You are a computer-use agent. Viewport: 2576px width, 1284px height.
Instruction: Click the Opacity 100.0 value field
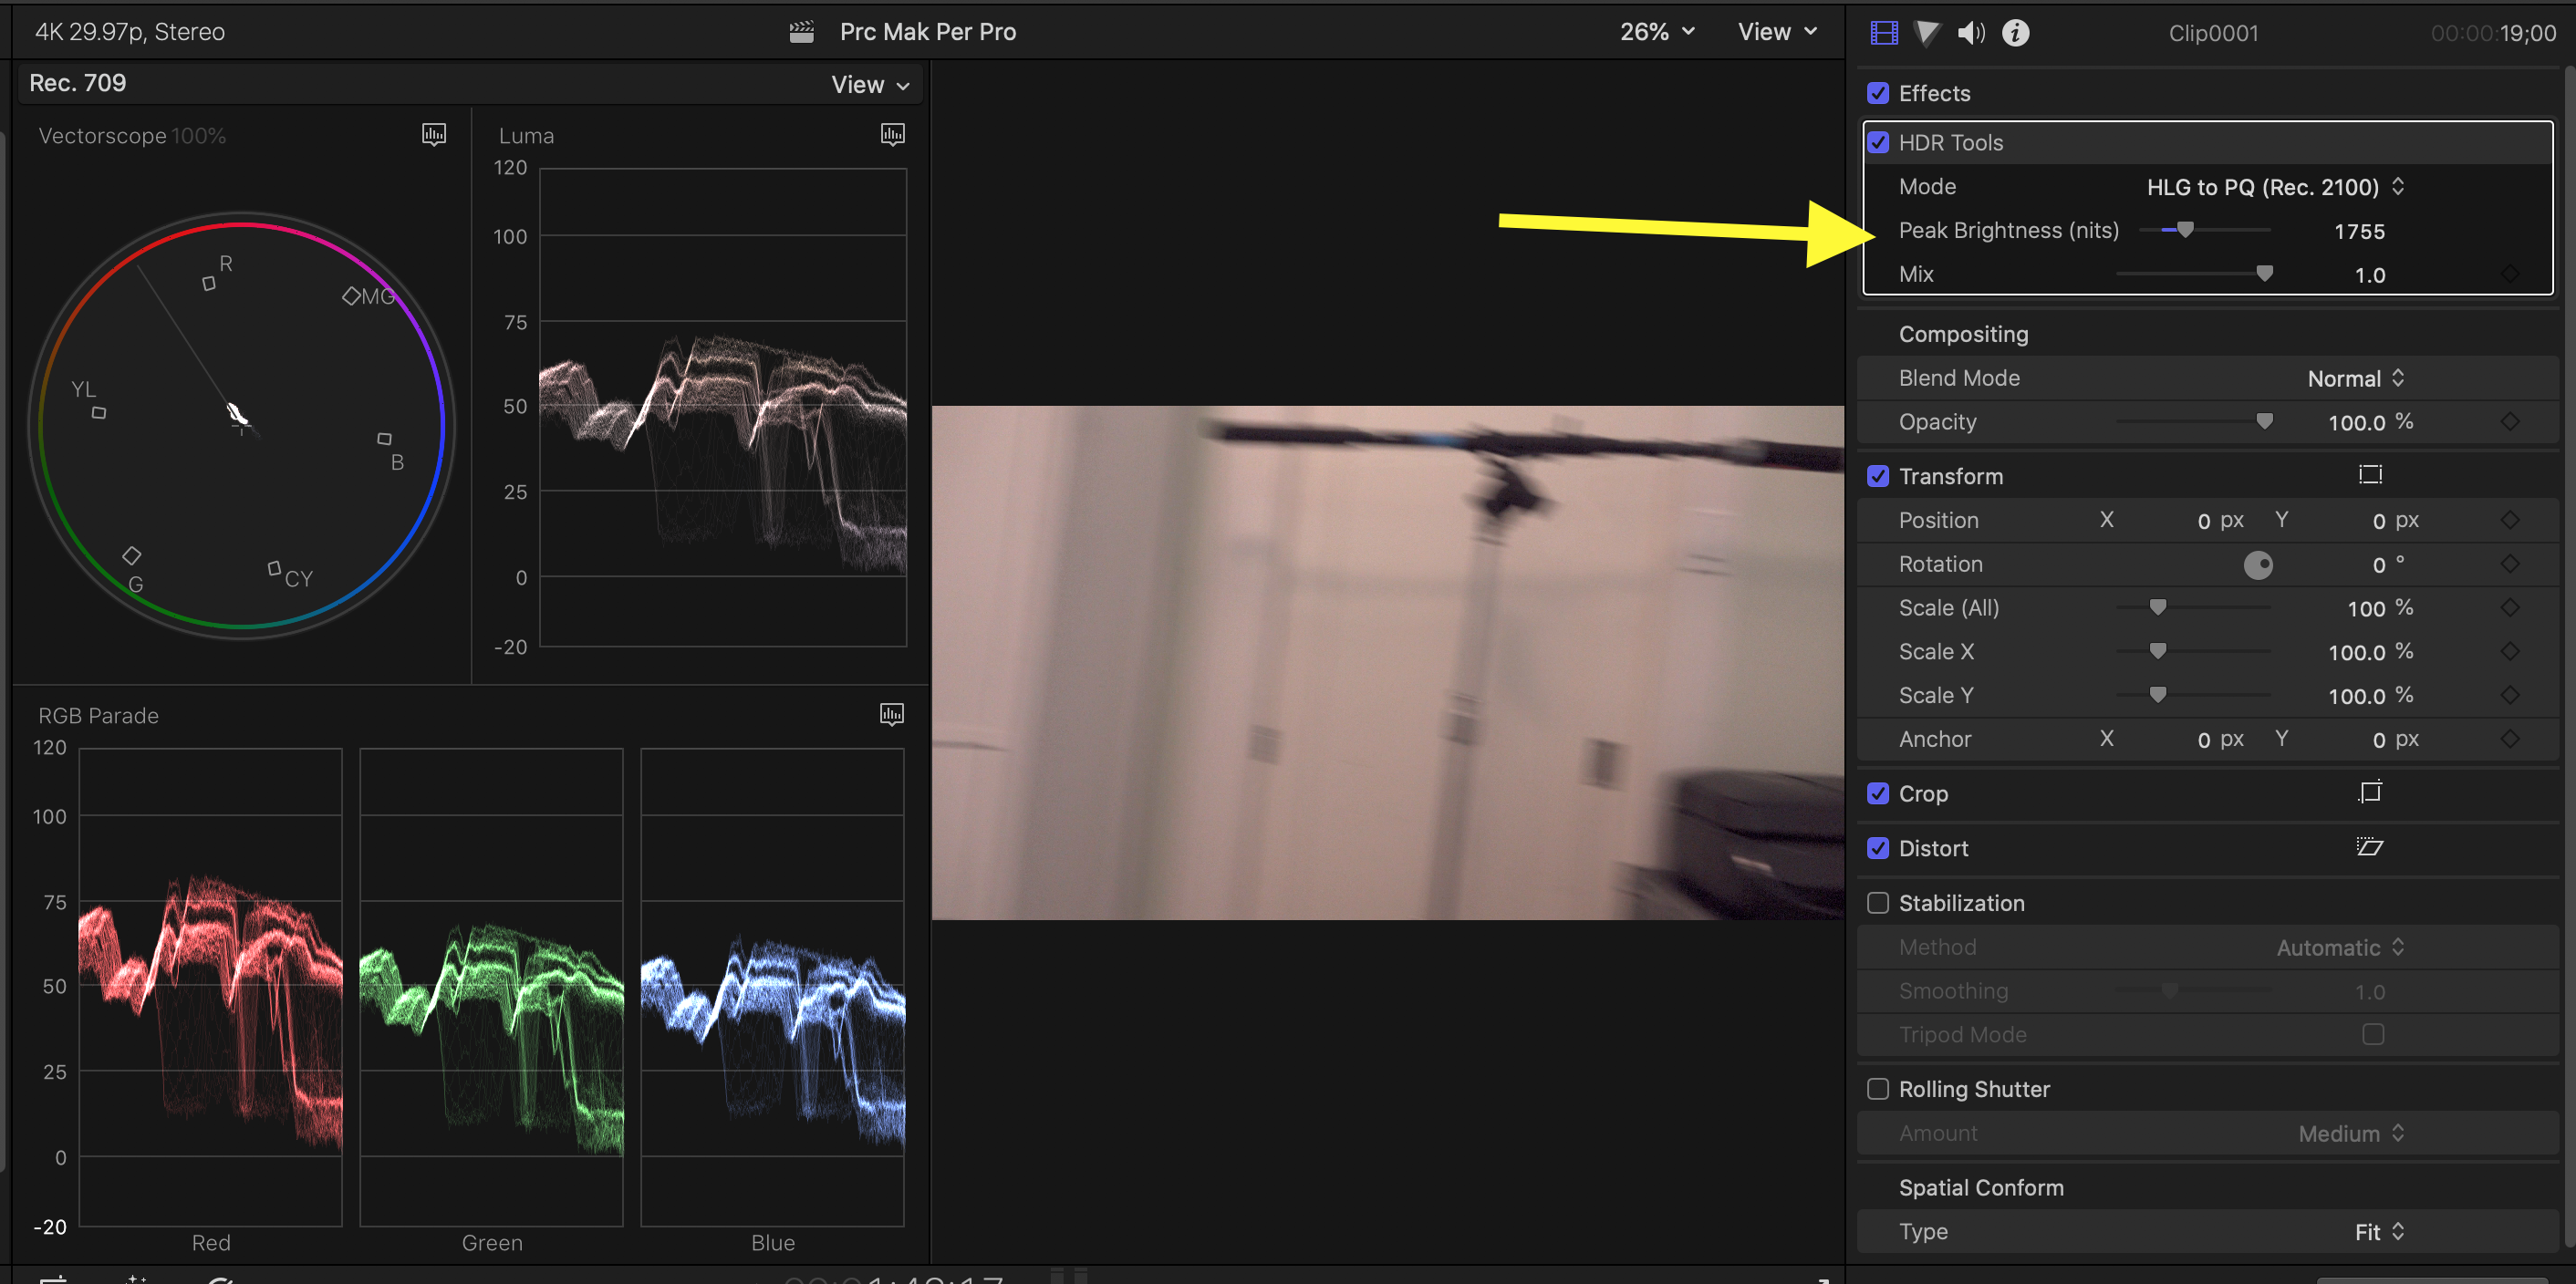[x=2356, y=422]
